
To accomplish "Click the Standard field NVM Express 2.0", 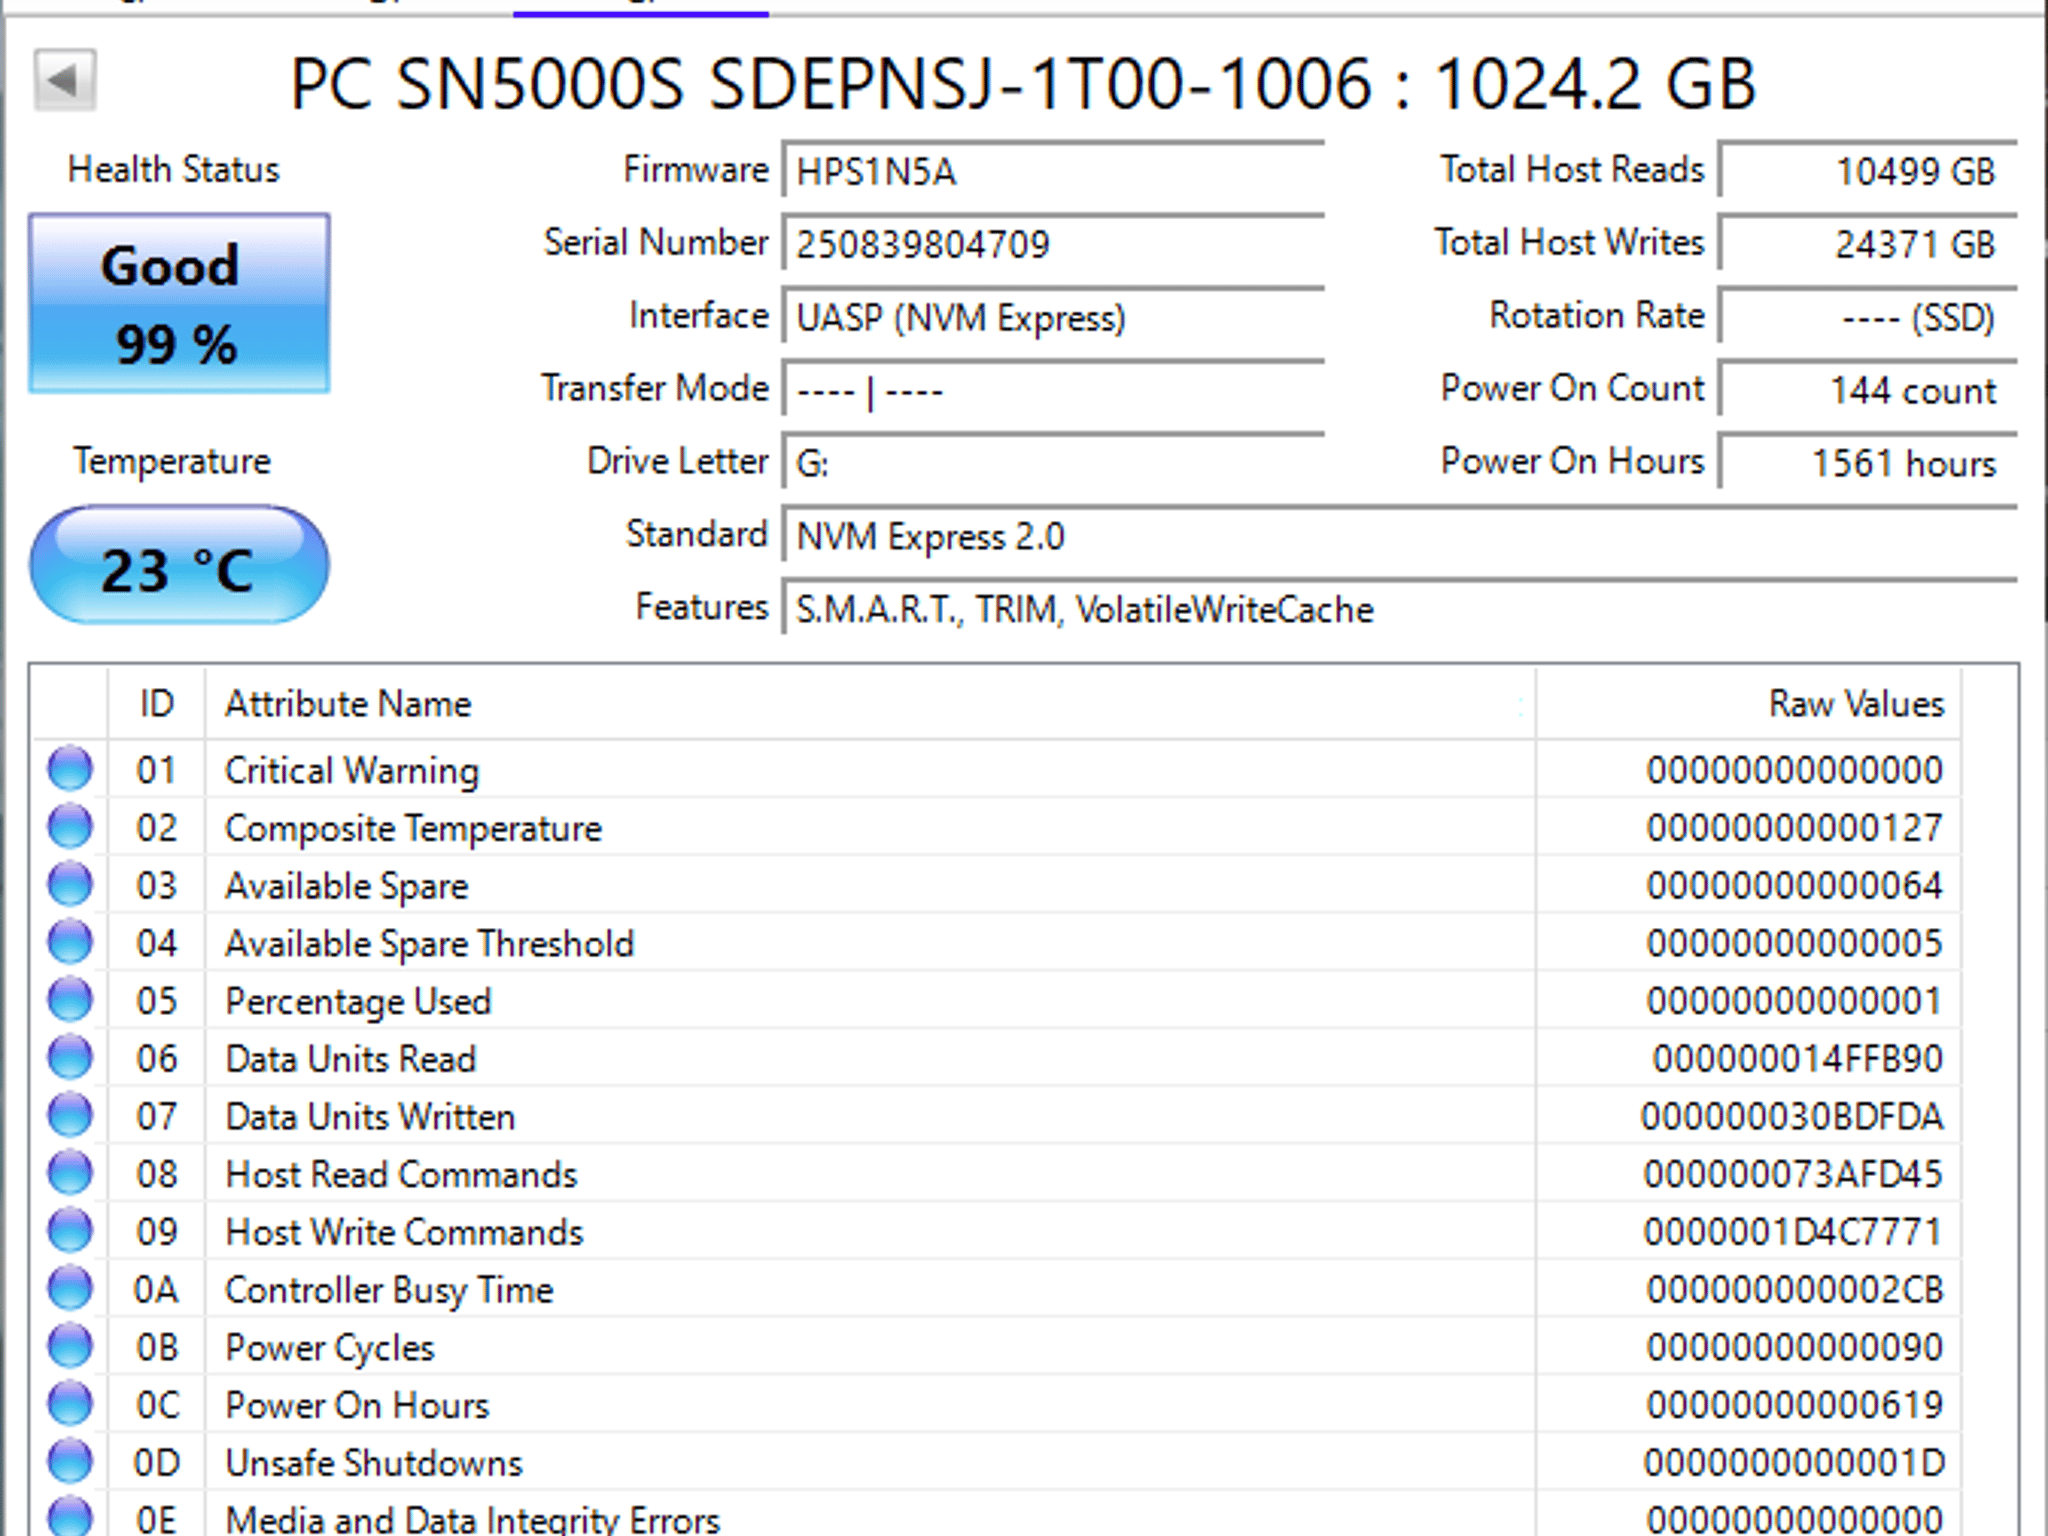I will coord(1399,536).
